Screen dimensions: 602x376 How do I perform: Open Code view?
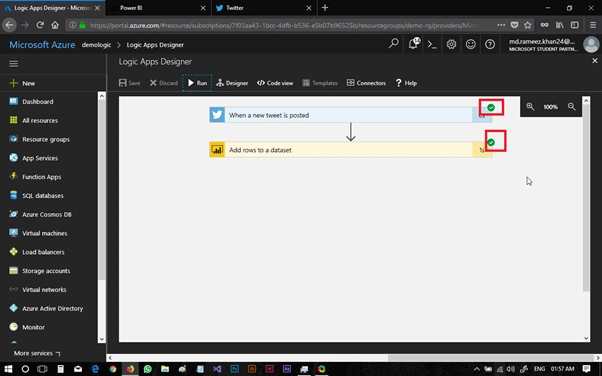pos(275,83)
